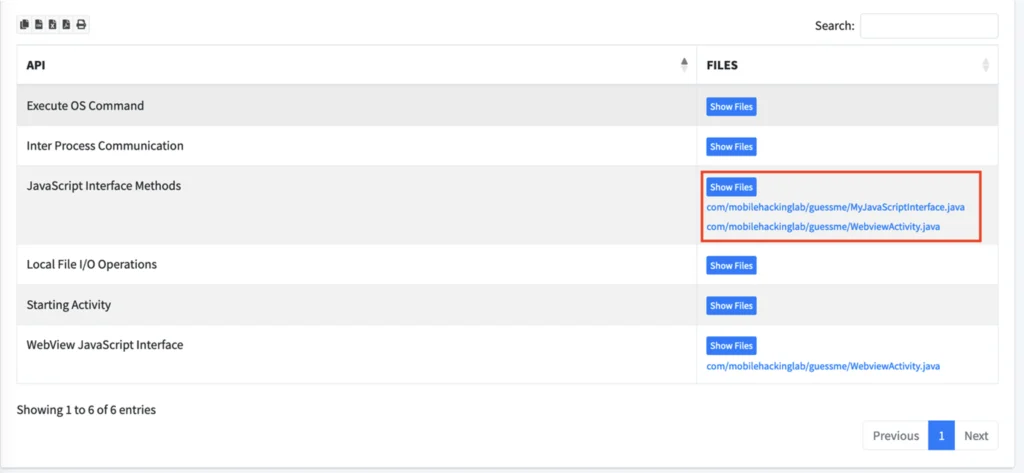The image size is (1024, 473).
Task: Open WebviewActivity.java under WebView JavaScript Interface
Action: click(x=823, y=366)
